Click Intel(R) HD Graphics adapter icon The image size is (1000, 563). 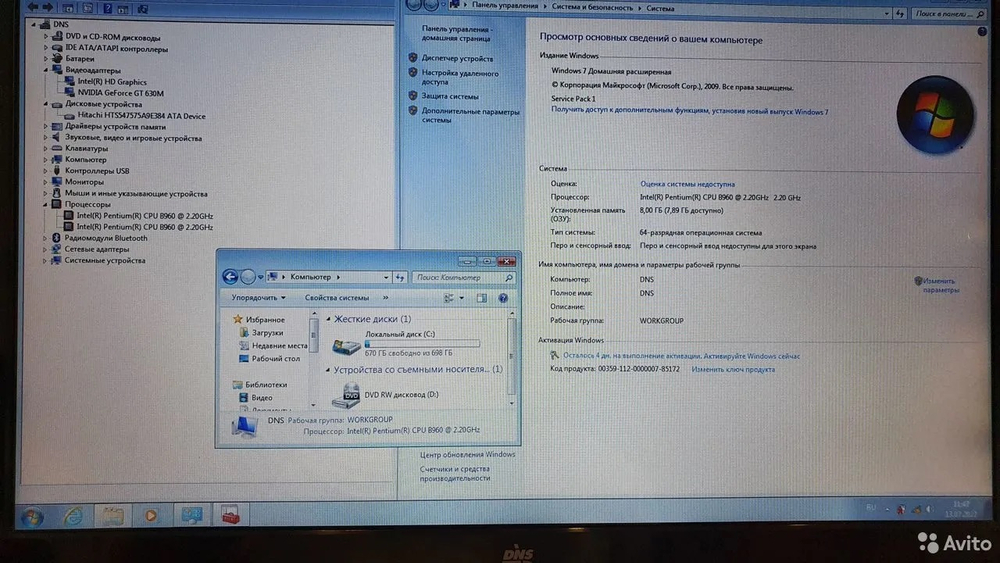(70, 82)
